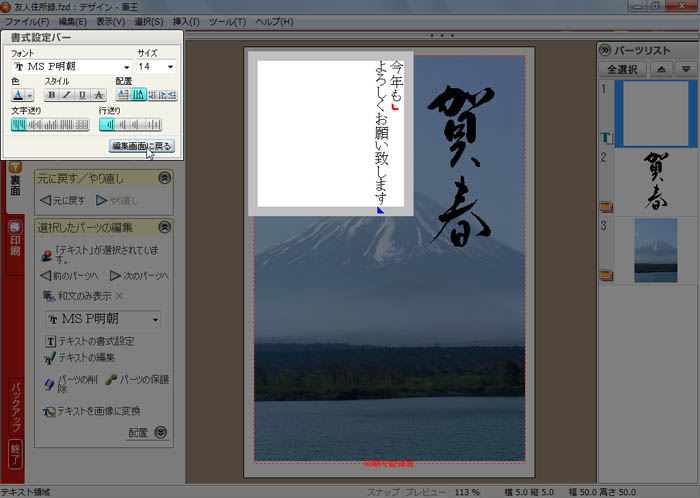Apply underline style to text
Viewport: 700px width, 498px height.
click(83, 95)
